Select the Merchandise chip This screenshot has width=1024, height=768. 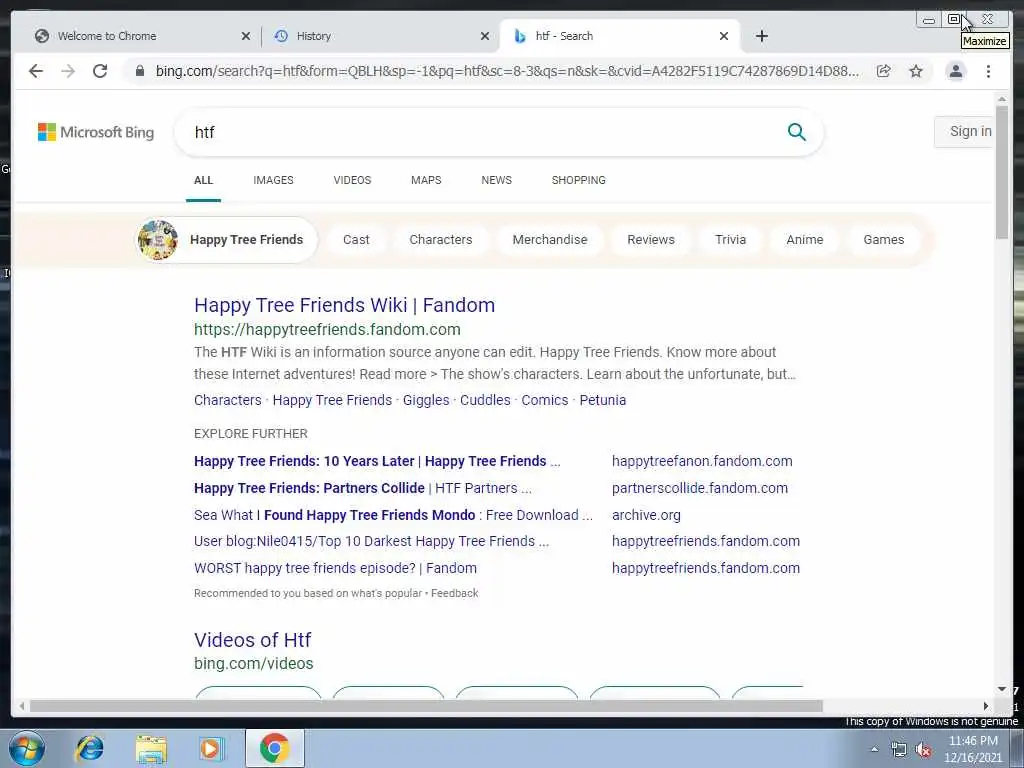(550, 240)
